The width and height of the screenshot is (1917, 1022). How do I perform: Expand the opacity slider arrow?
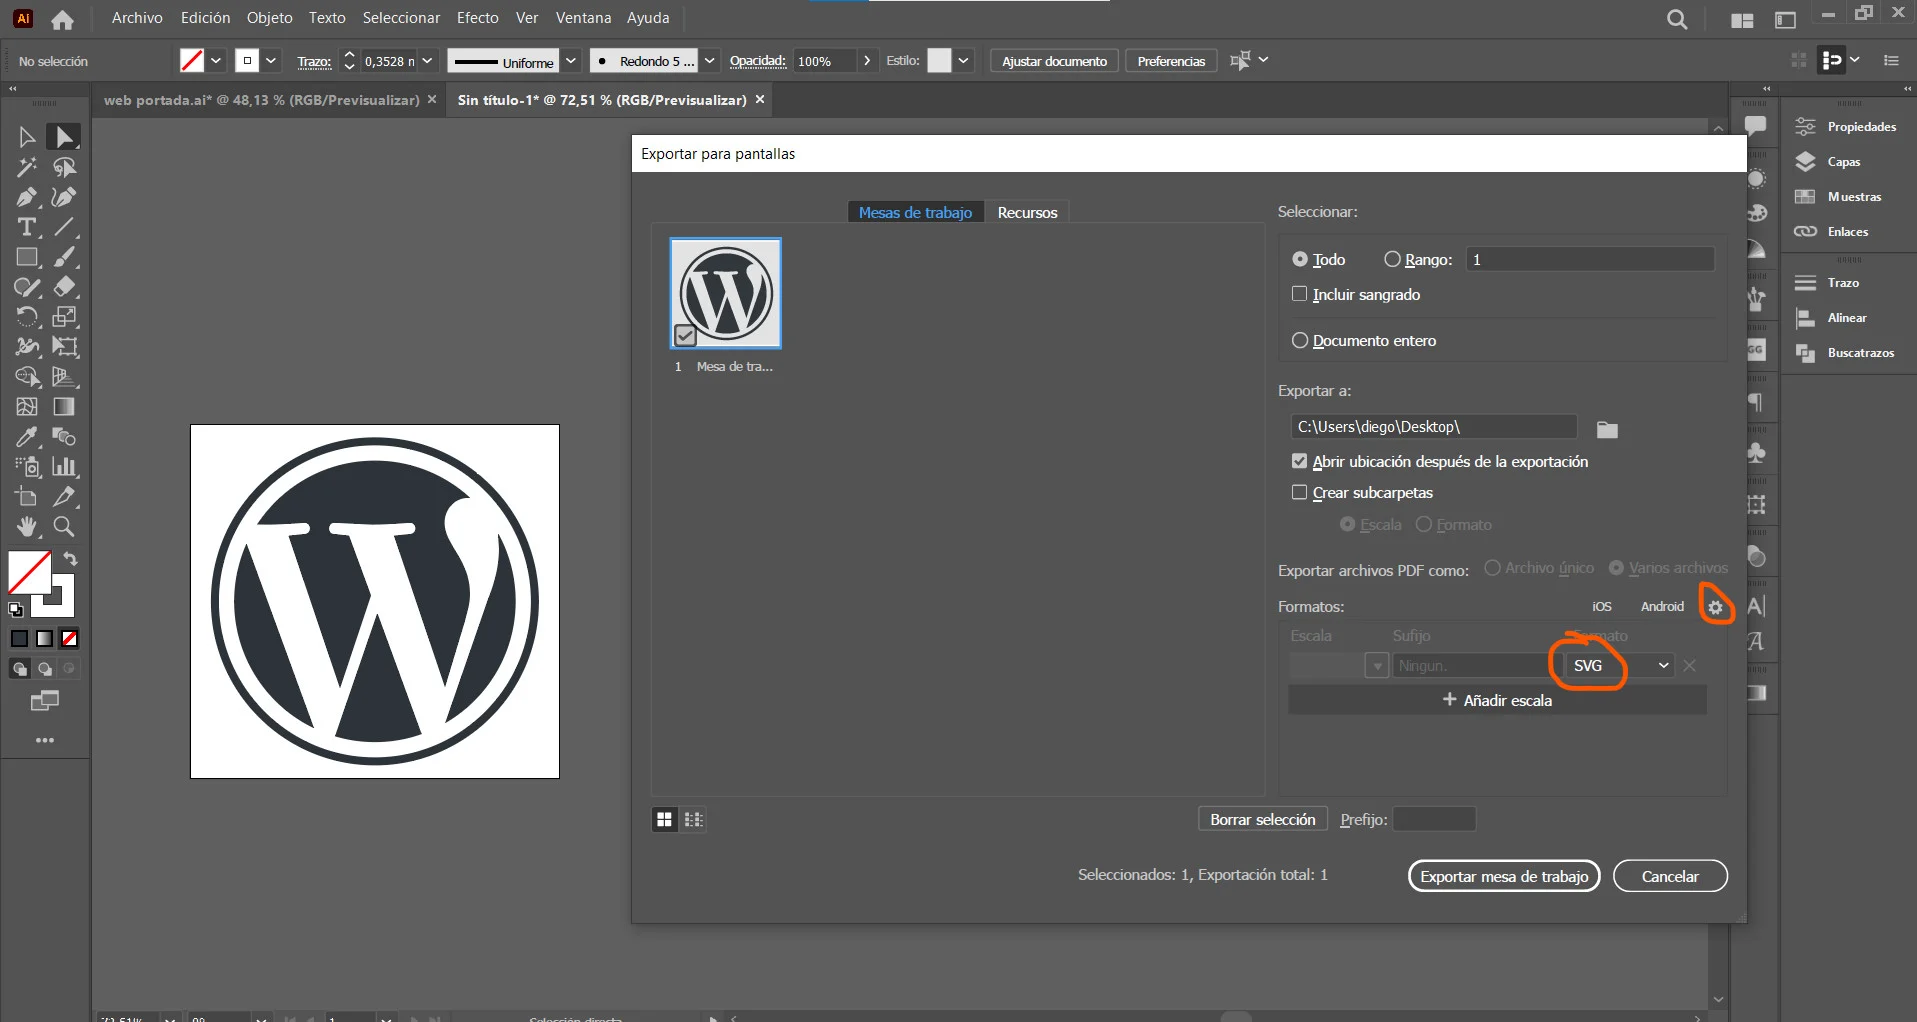point(867,61)
